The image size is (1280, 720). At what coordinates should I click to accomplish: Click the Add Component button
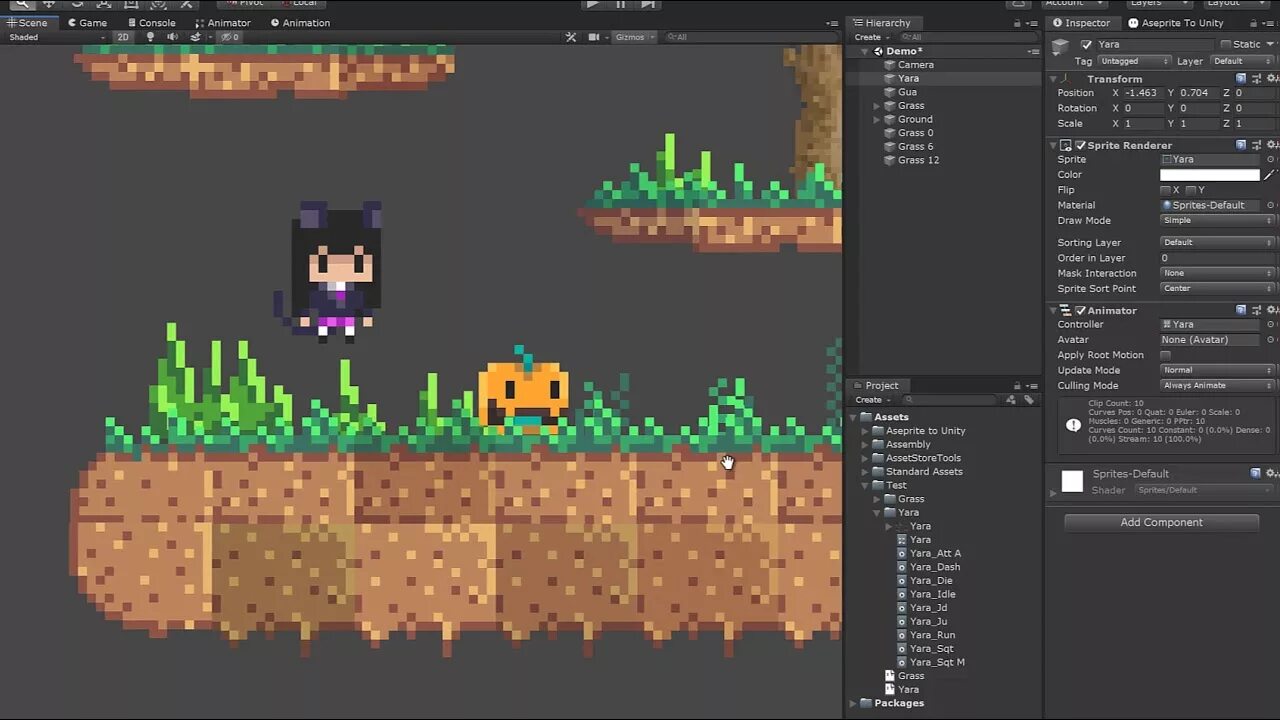(1161, 522)
